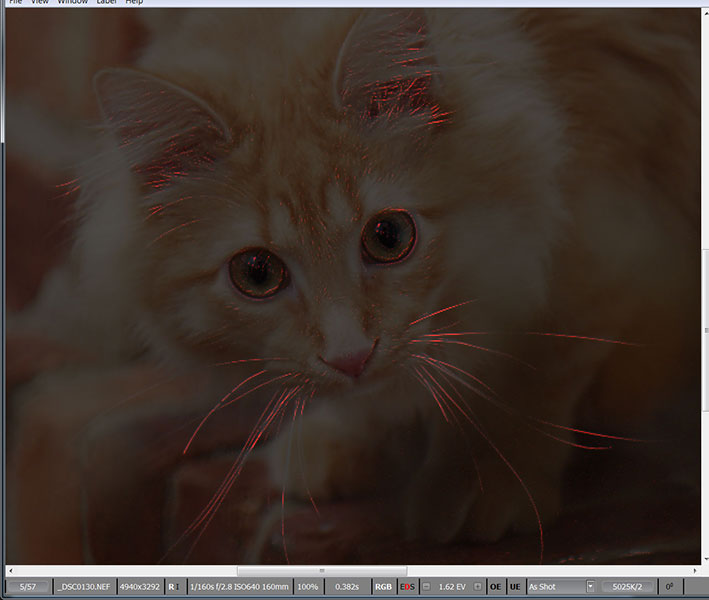Toggle OE overexposure indication
Screen dimensions: 709x600
(x=495, y=586)
